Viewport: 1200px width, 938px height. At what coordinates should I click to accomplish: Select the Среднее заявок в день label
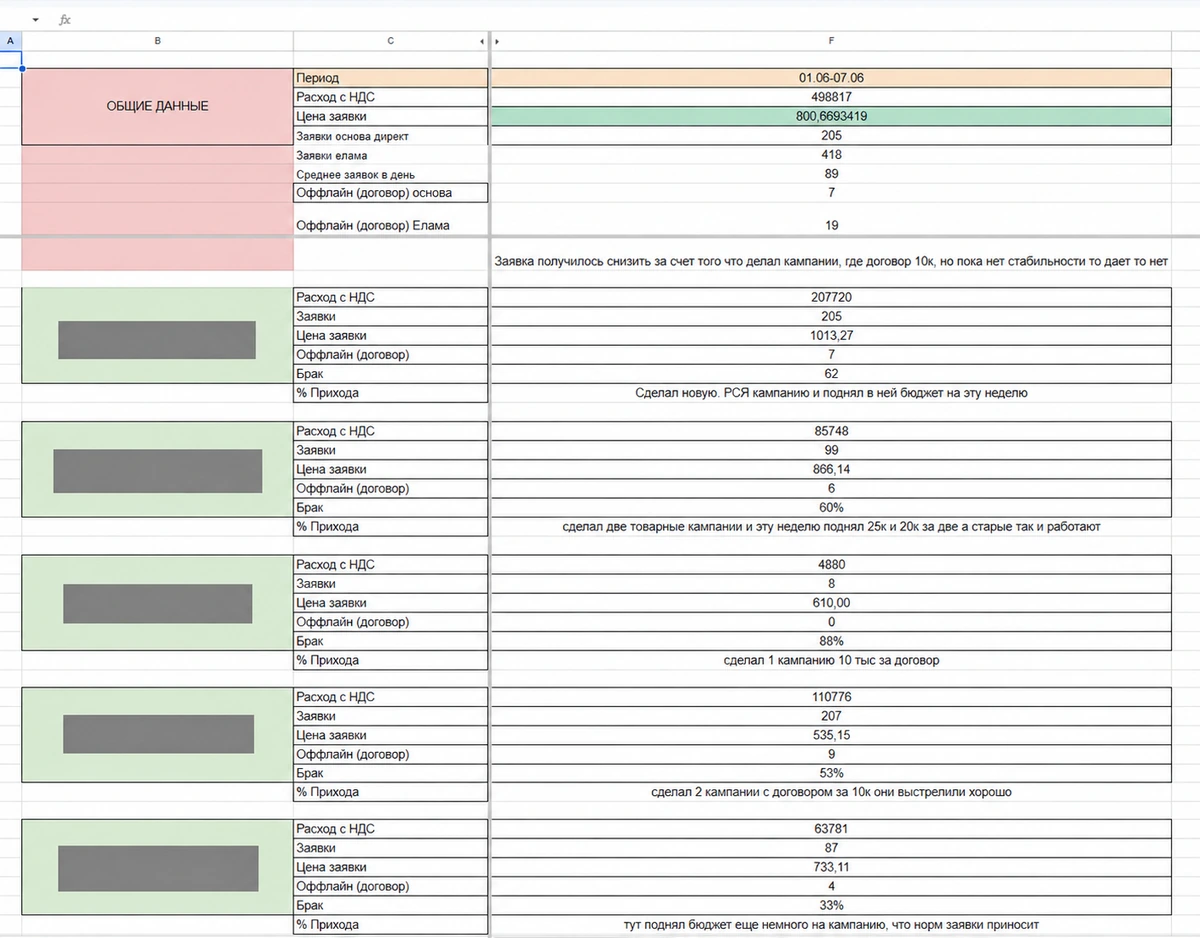[390, 174]
